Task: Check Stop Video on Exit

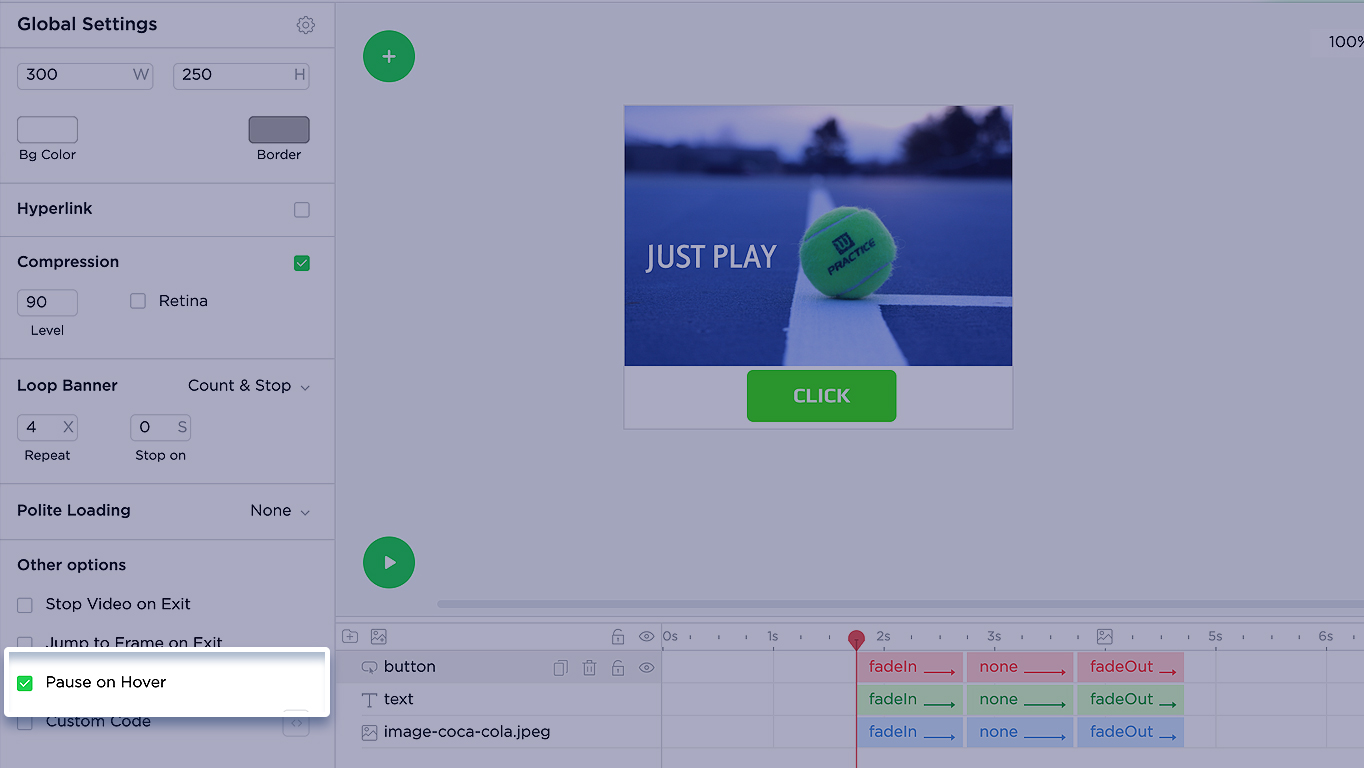Action: click(x=25, y=605)
